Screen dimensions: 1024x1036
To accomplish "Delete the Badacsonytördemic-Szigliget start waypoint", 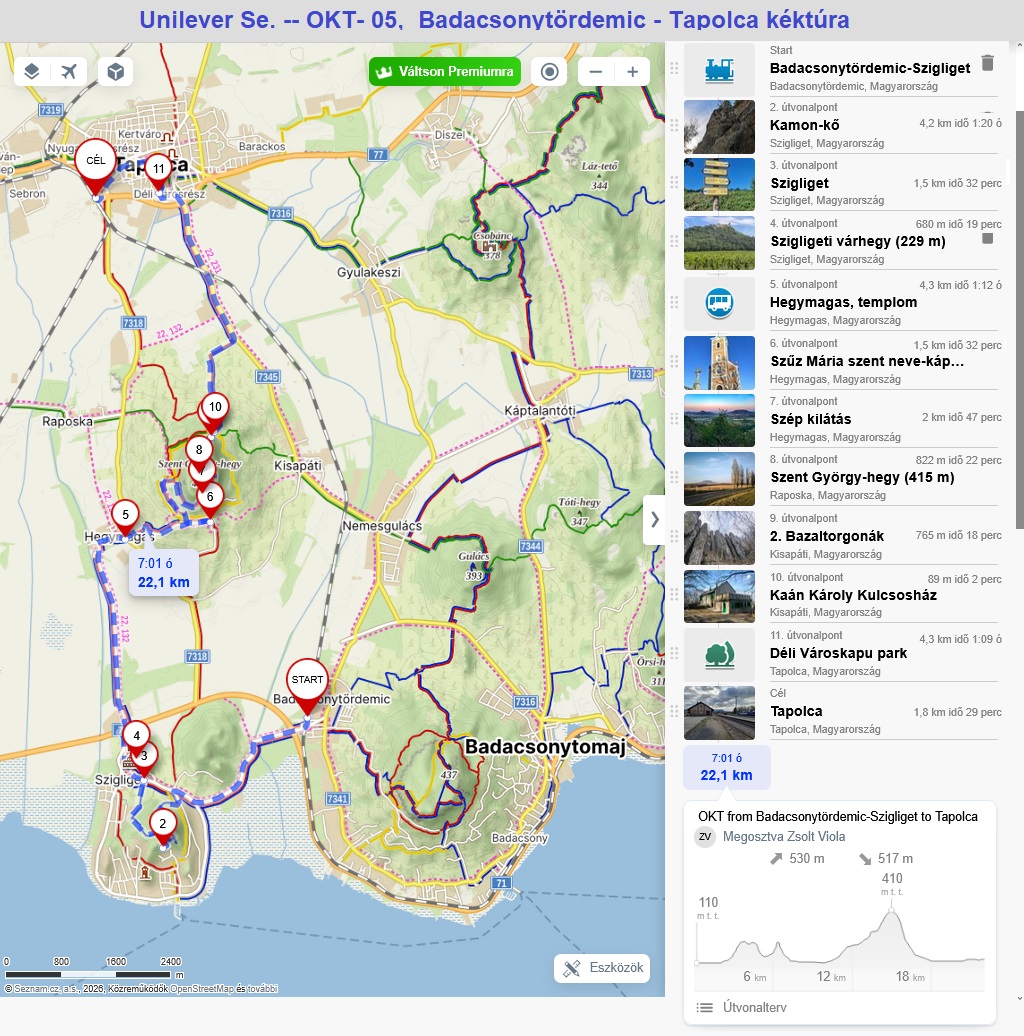I will (x=987, y=64).
